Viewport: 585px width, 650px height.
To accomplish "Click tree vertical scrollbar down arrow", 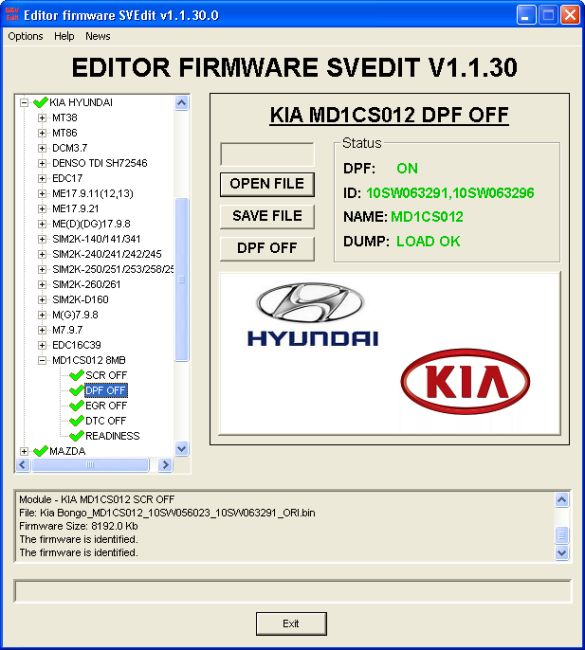I will pos(182,449).
